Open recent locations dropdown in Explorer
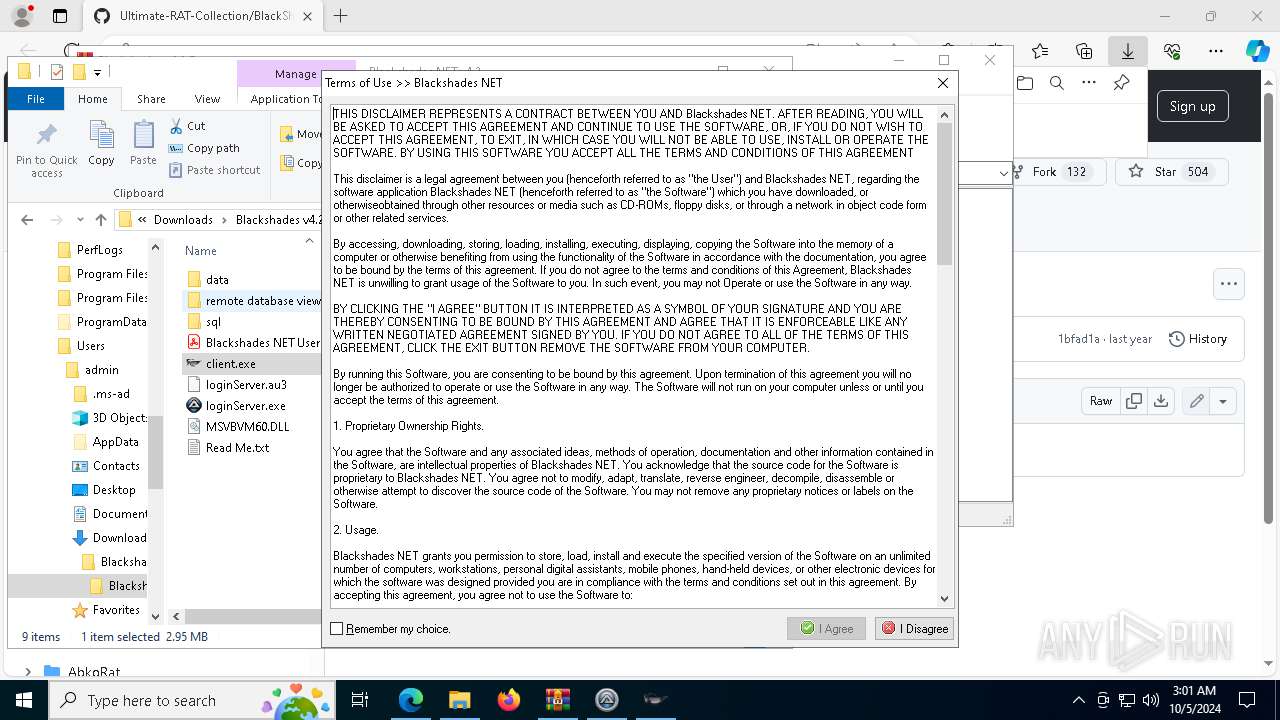The height and width of the screenshot is (720, 1280). point(79,220)
